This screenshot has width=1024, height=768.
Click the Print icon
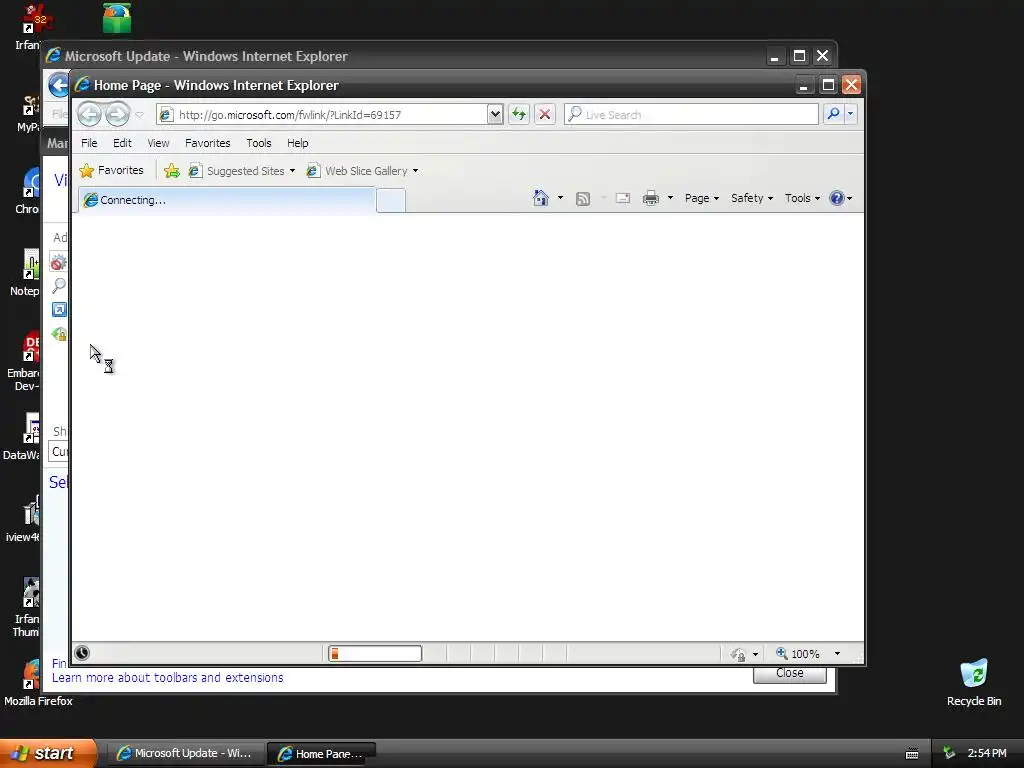(x=651, y=199)
